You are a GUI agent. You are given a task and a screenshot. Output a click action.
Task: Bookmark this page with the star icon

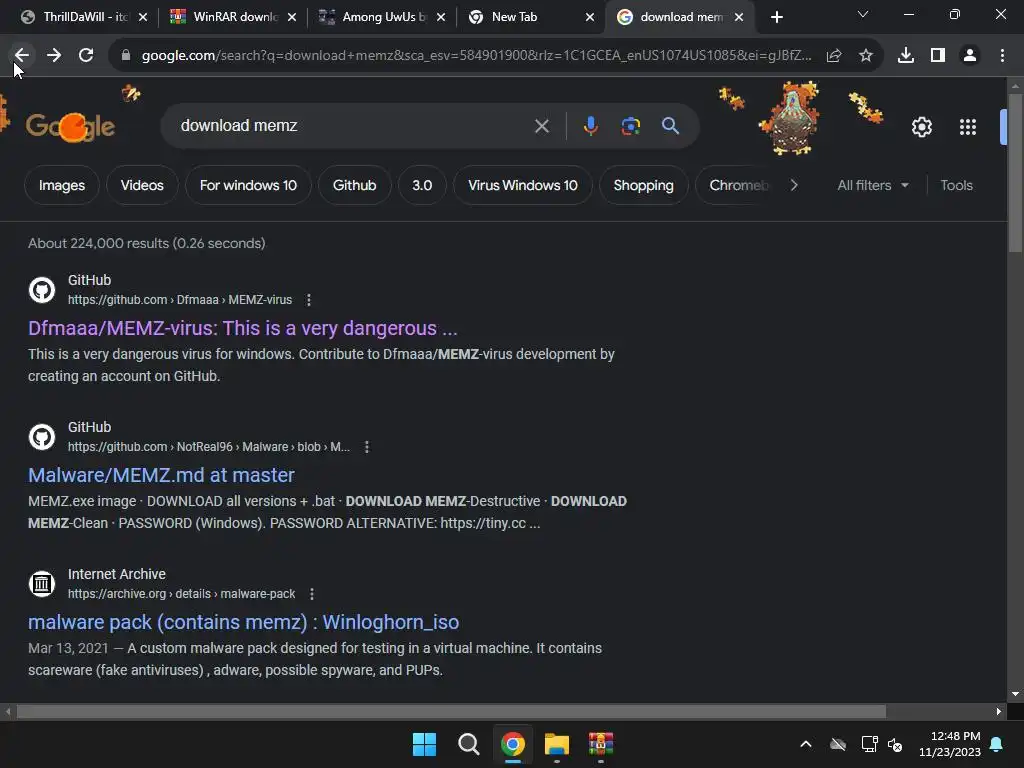(x=866, y=56)
